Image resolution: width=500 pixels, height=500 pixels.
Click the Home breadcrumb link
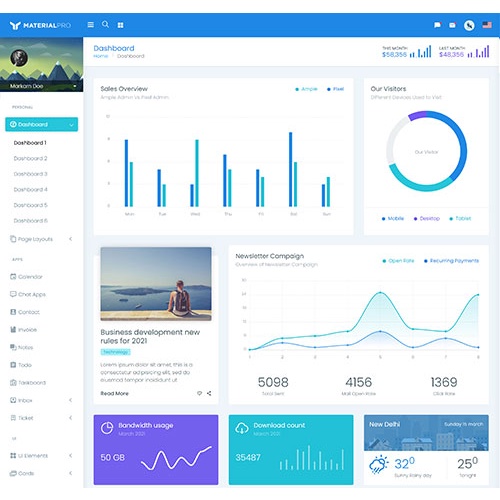tap(101, 56)
